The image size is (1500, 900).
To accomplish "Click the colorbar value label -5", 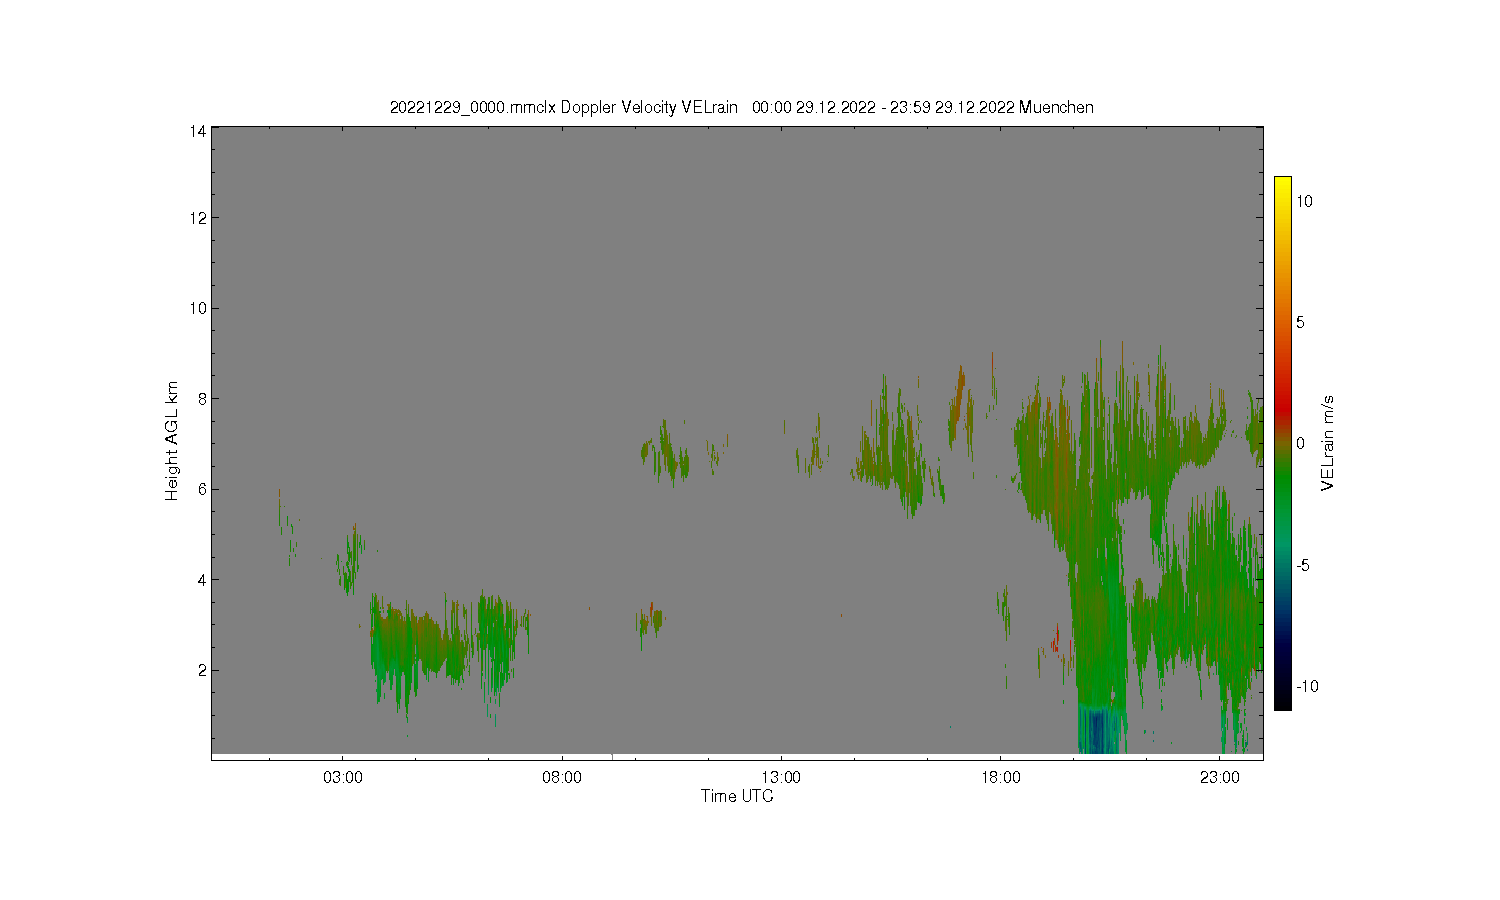I will point(1304,565).
